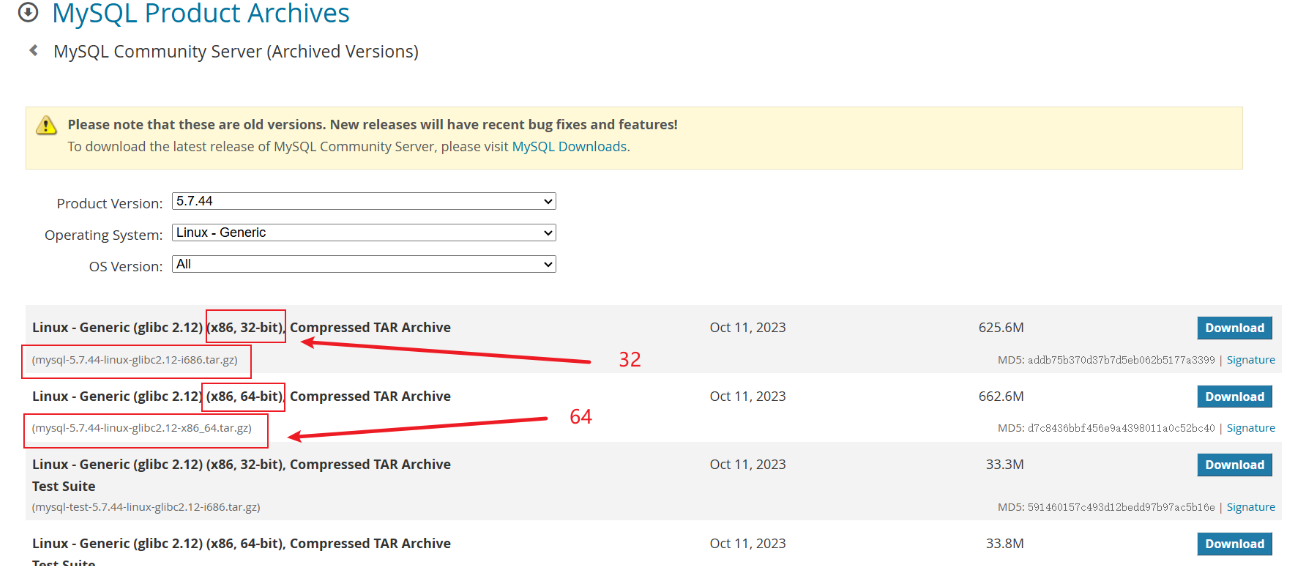Follow the MySQL Downloads link

[x=569, y=146]
